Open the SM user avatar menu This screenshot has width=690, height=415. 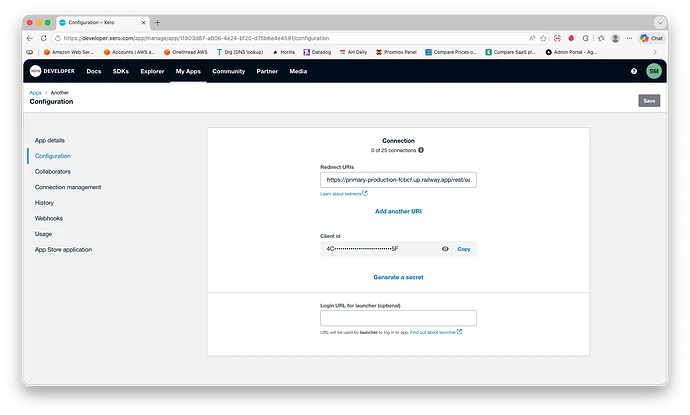tap(653, 71)
